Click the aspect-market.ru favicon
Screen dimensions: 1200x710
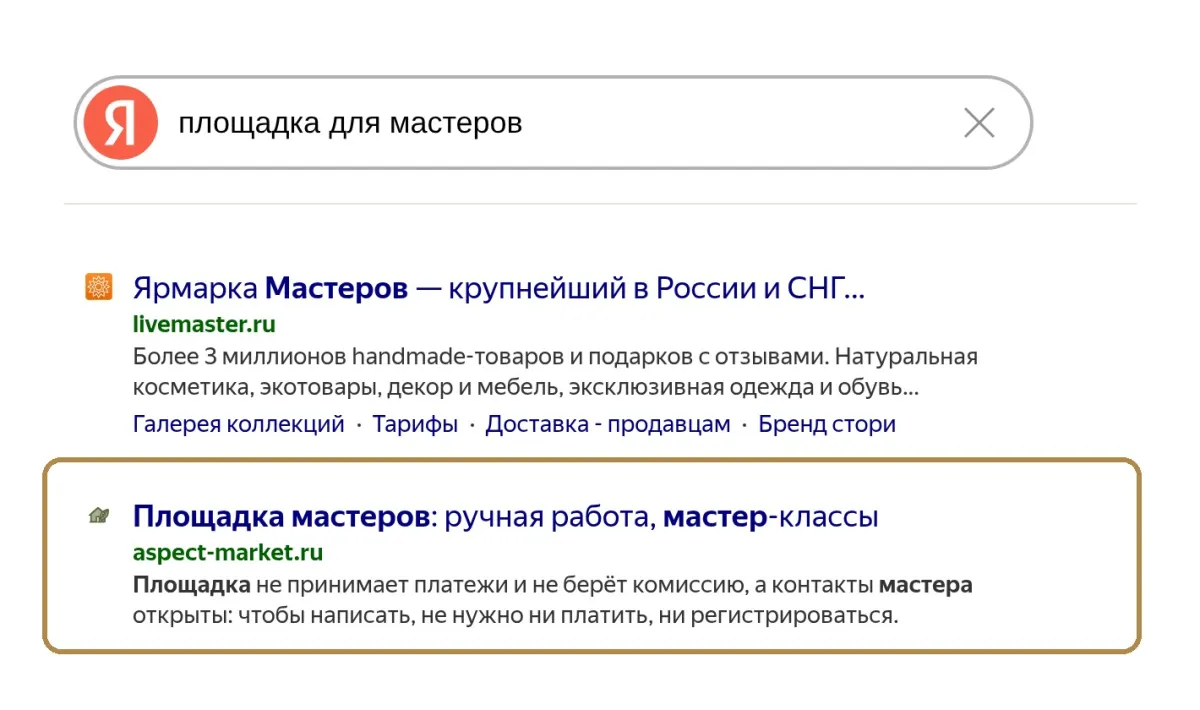(98, 516)
